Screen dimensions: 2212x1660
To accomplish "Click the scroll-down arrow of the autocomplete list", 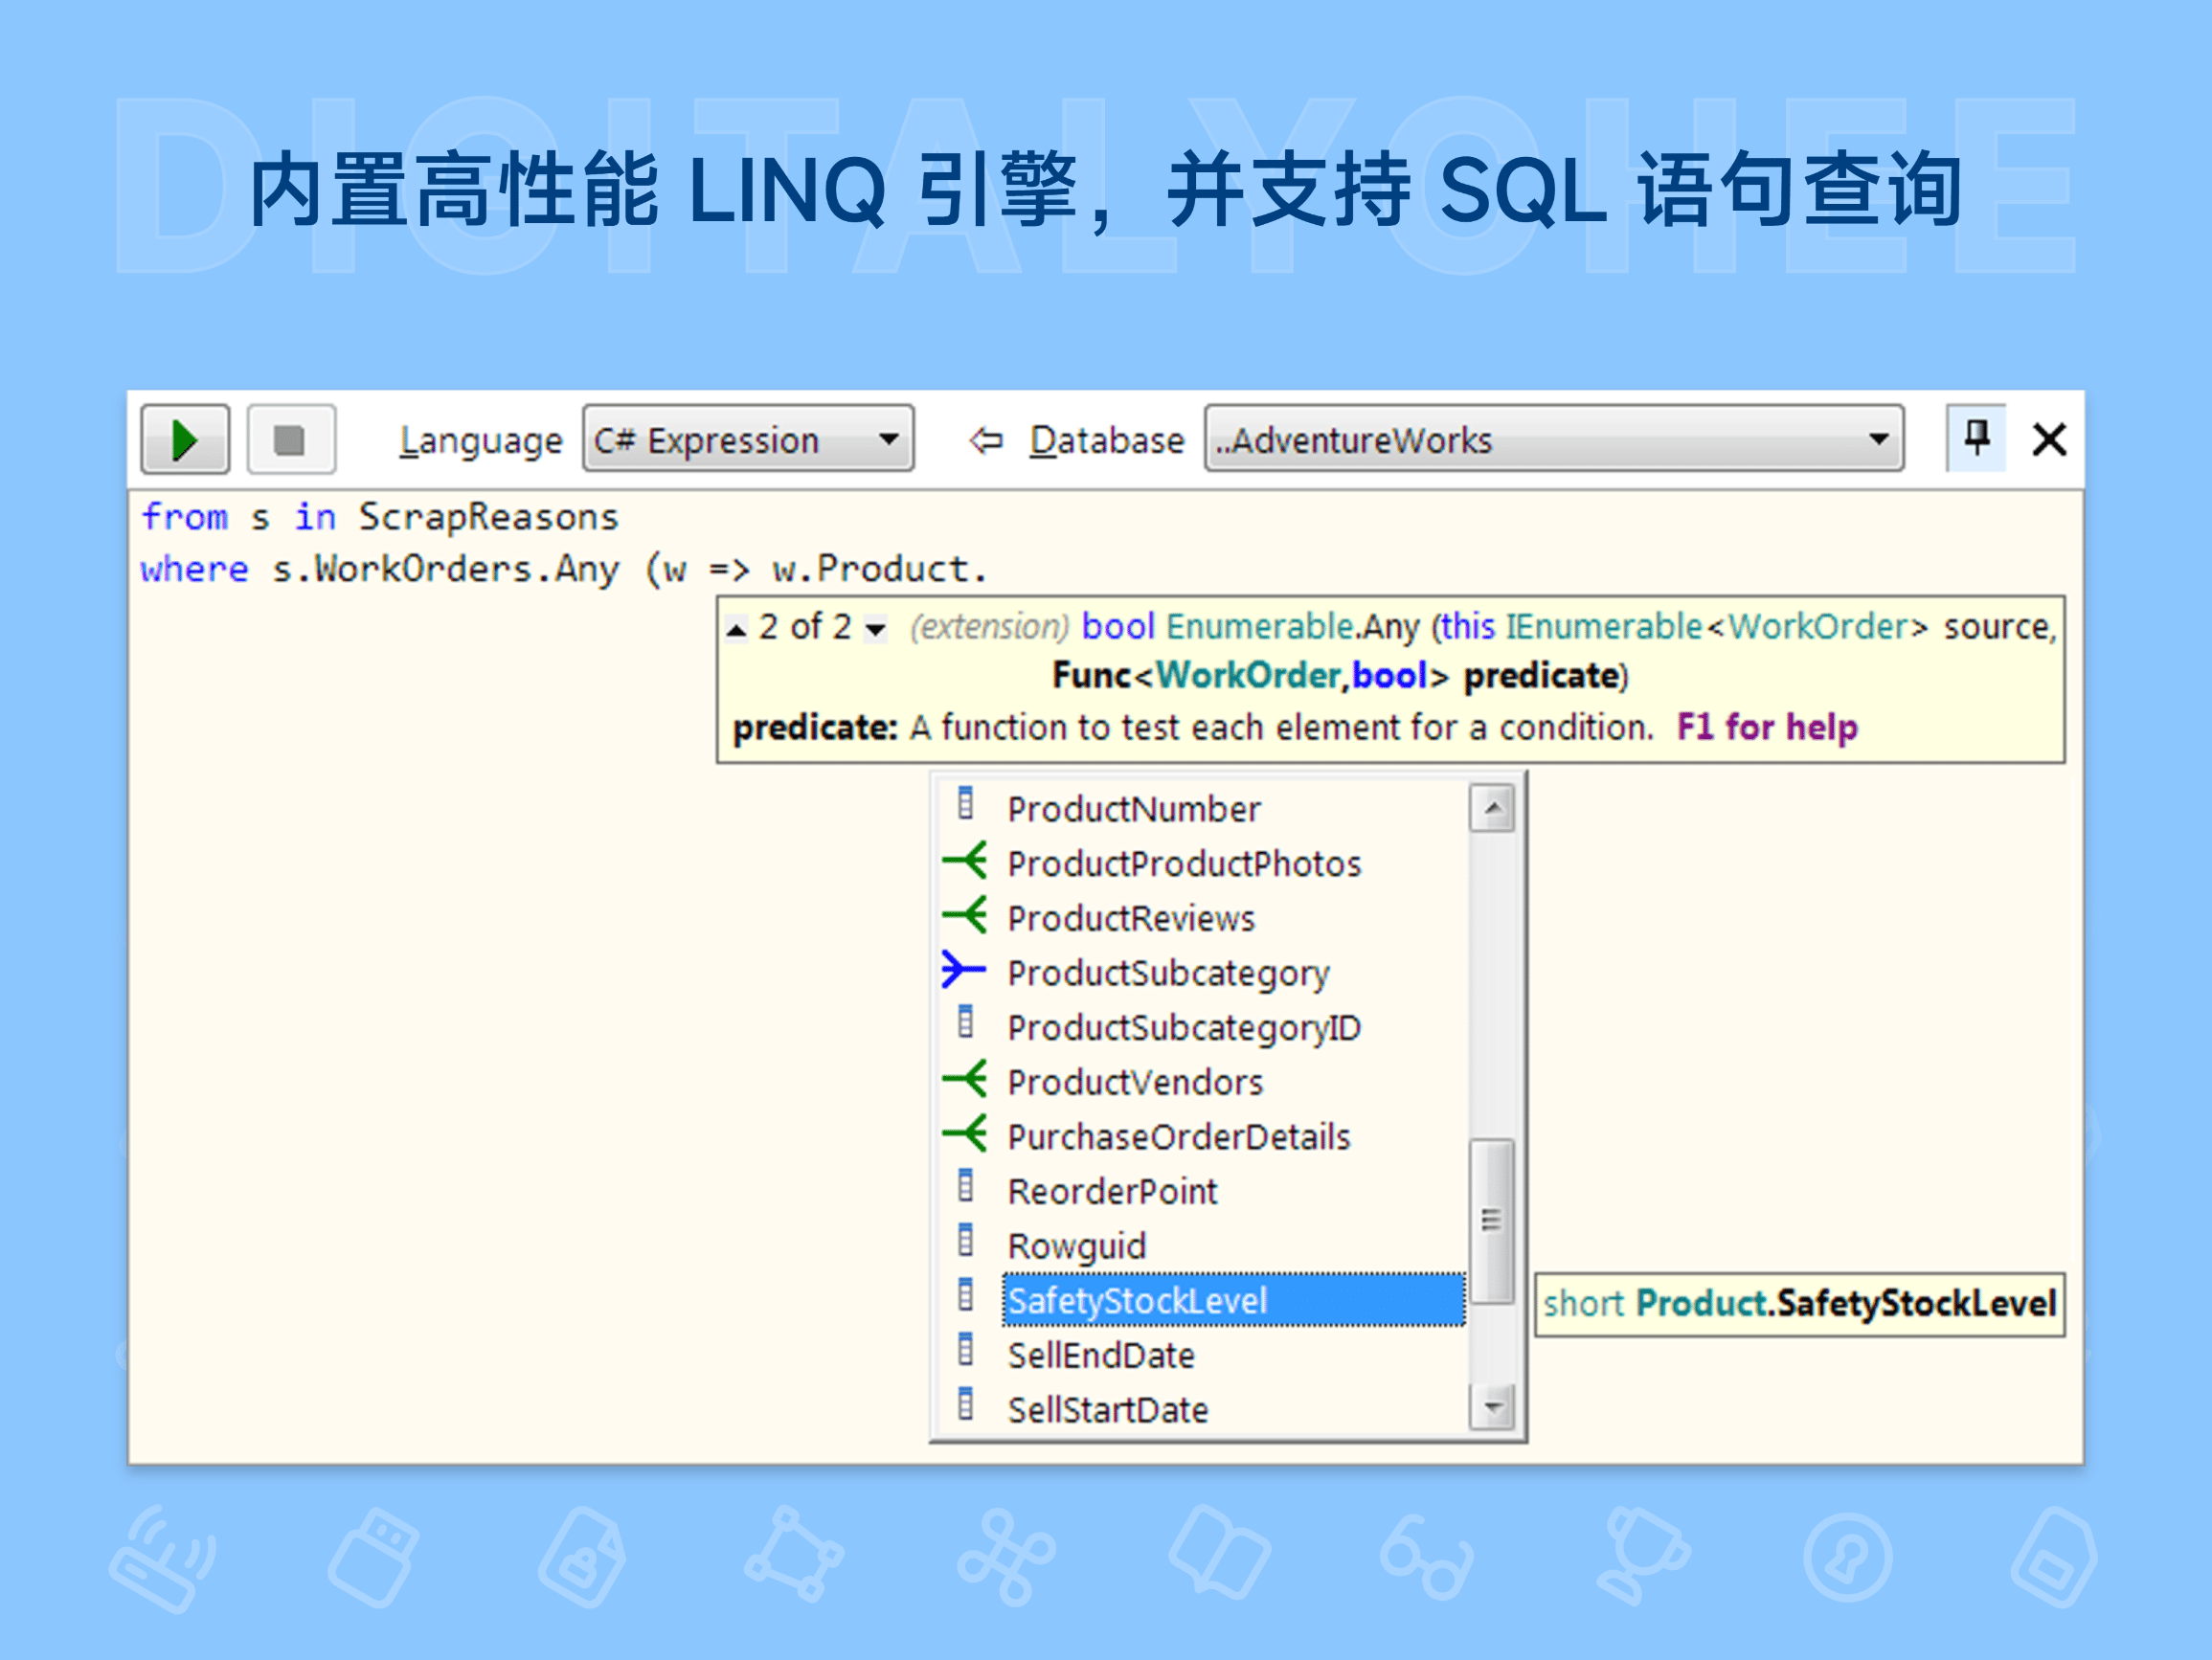I will click(1494, 1409).
